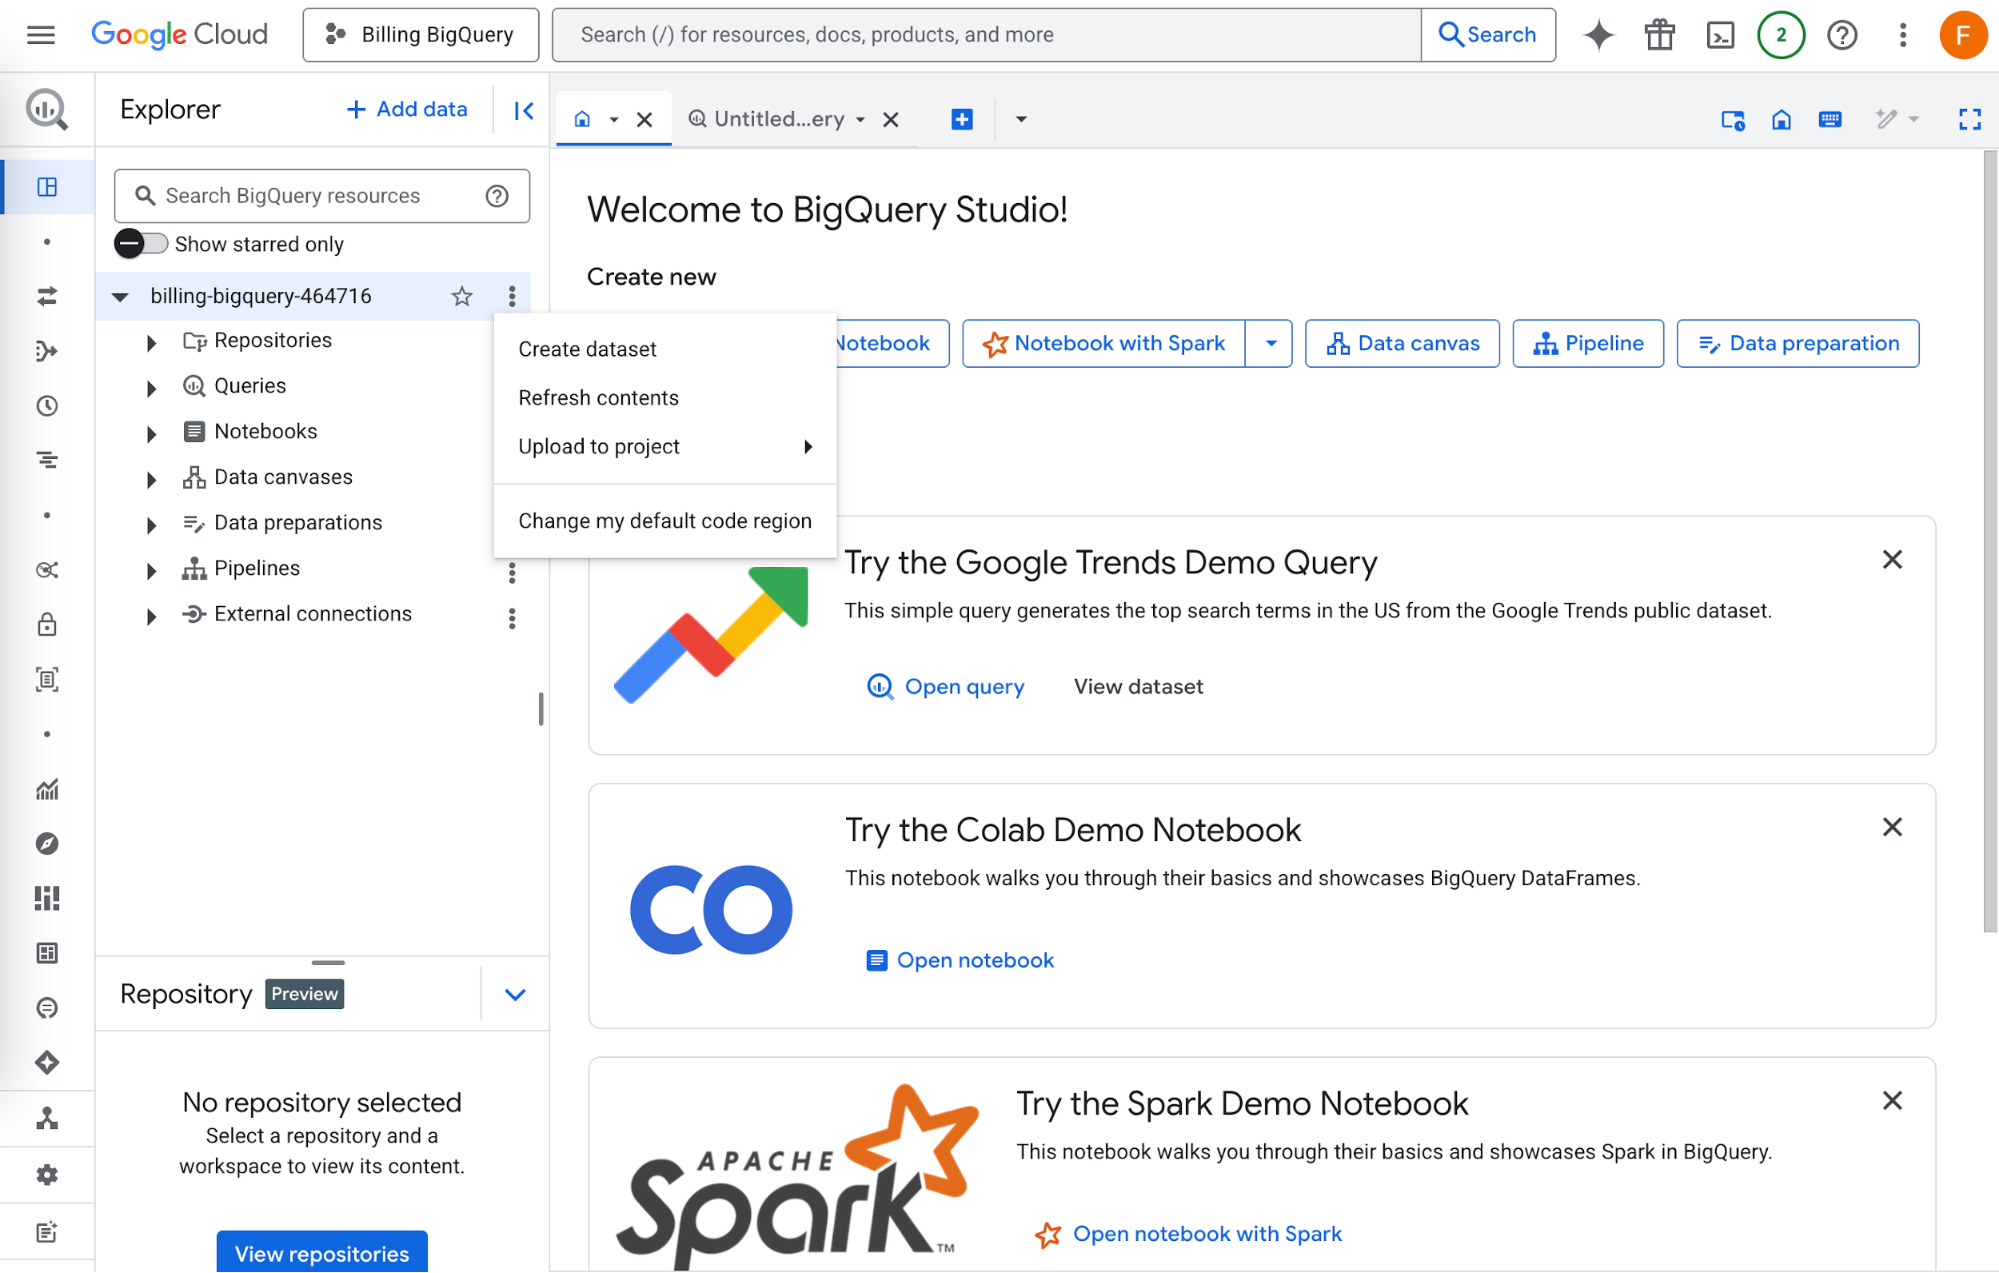Viewport: 1999px width, 1273px height.
Task: Open Upload to project submenu
Action: (x=665, y=447)
